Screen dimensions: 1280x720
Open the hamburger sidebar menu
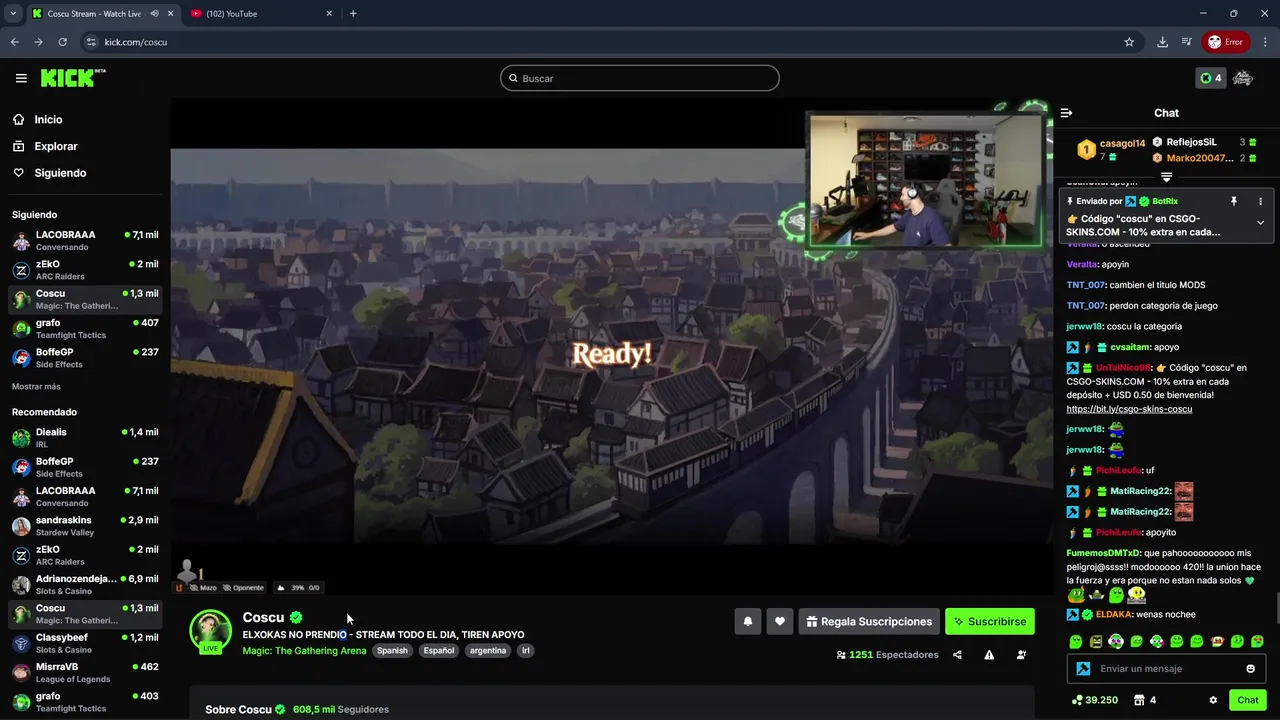coord(21,78)
